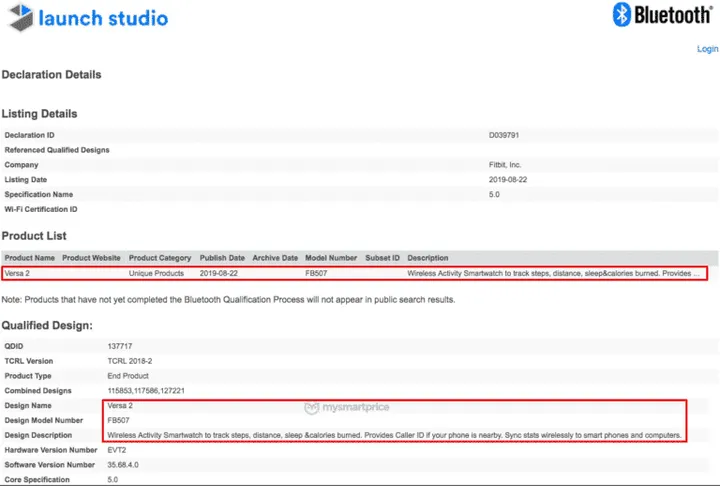720x486 pixels.
Task: Click the Archive Date column header
Action: point(275,258)
